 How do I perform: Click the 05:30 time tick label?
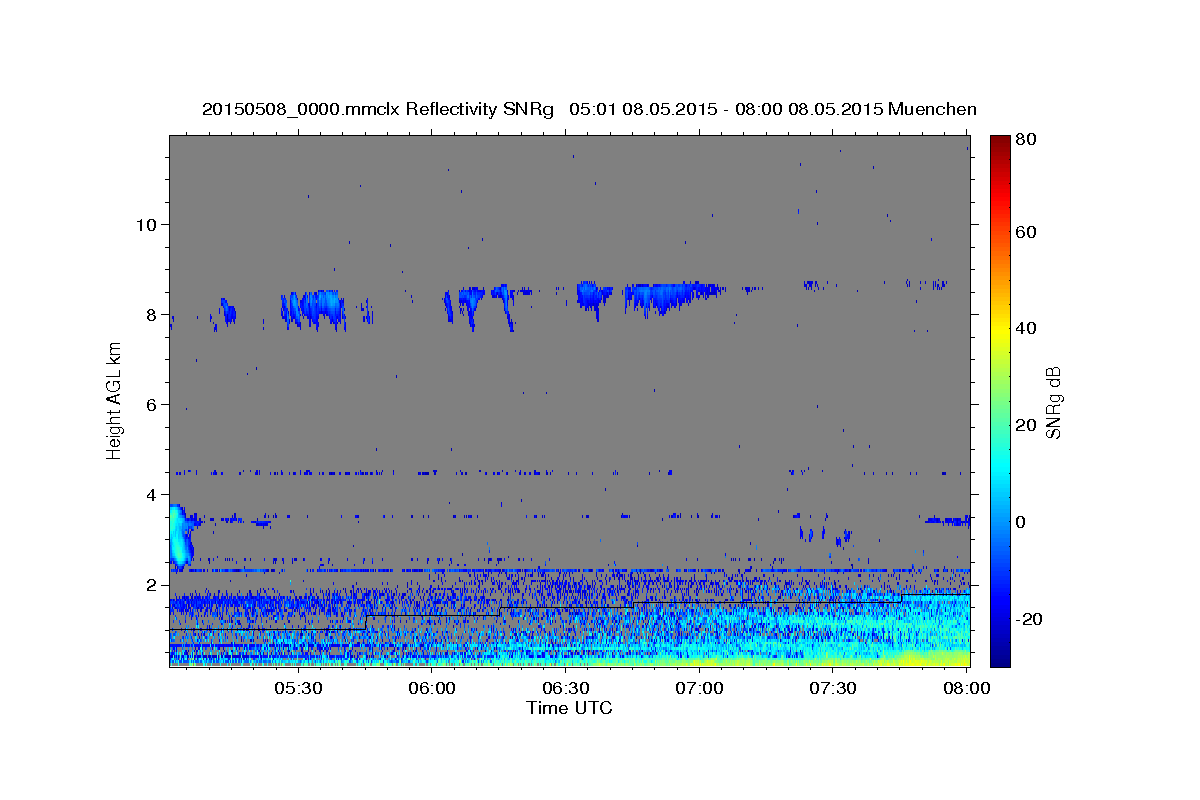(x=298, y=689)
